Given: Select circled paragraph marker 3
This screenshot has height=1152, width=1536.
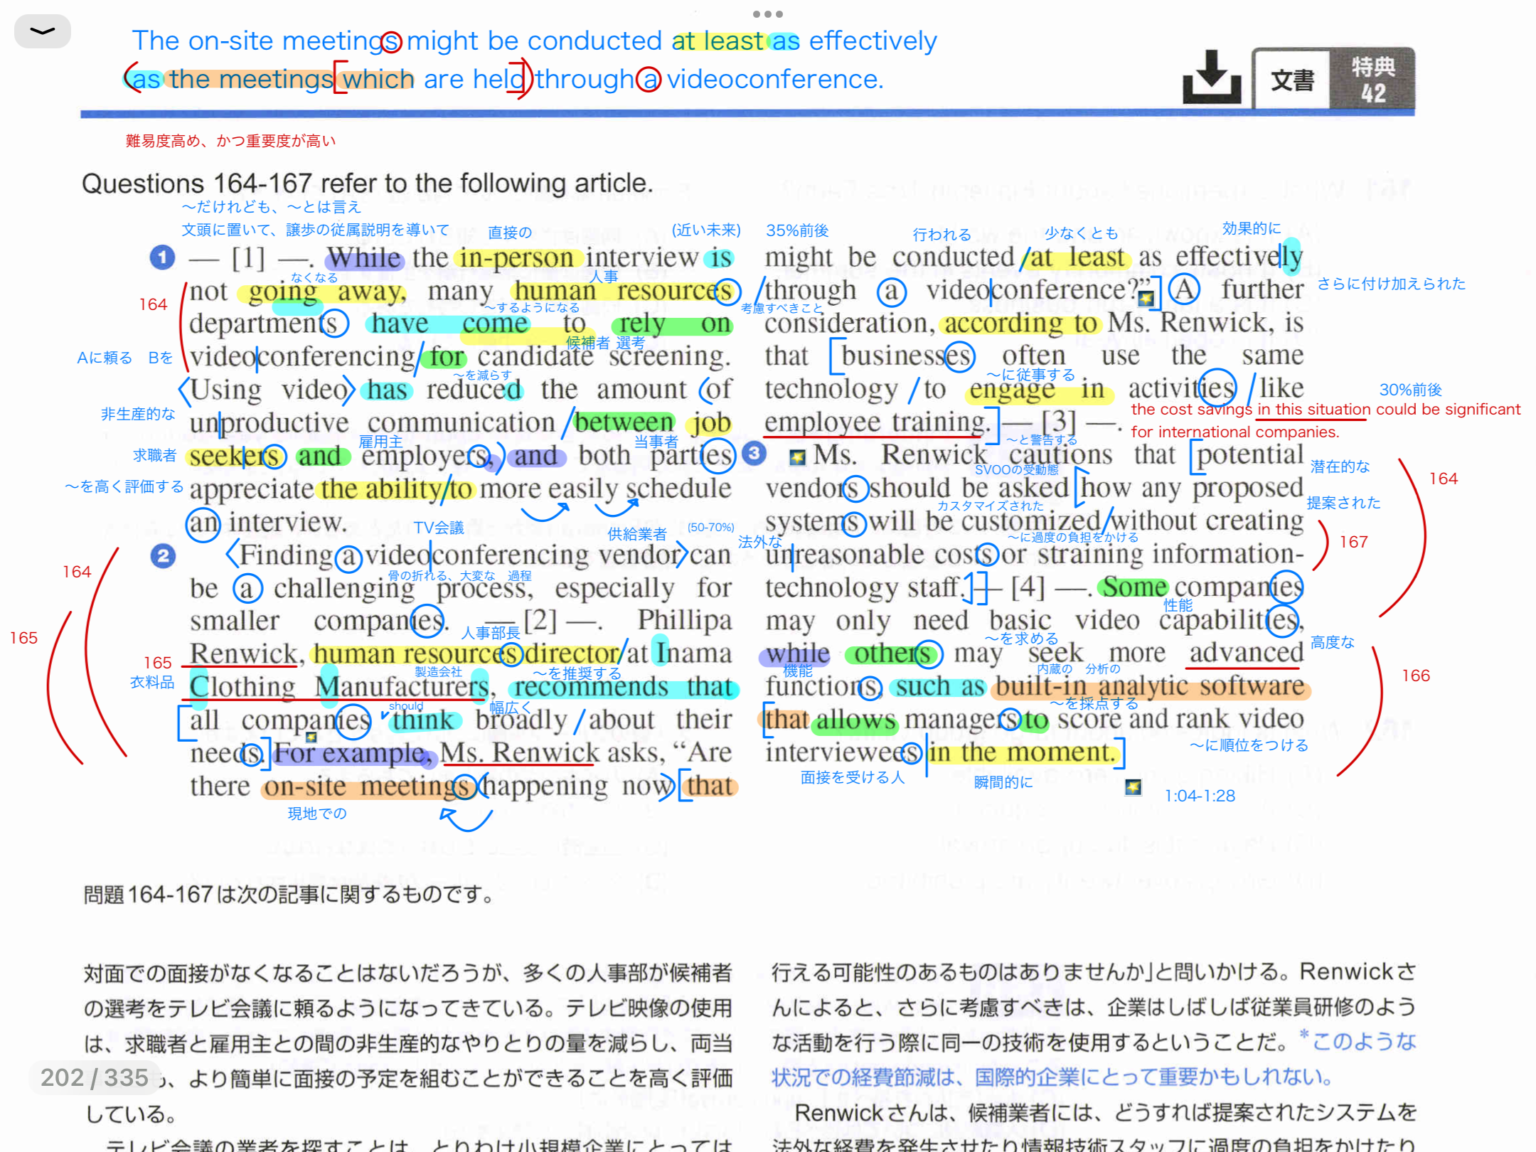Looking at the screenshot, I should tap(754, 455).
